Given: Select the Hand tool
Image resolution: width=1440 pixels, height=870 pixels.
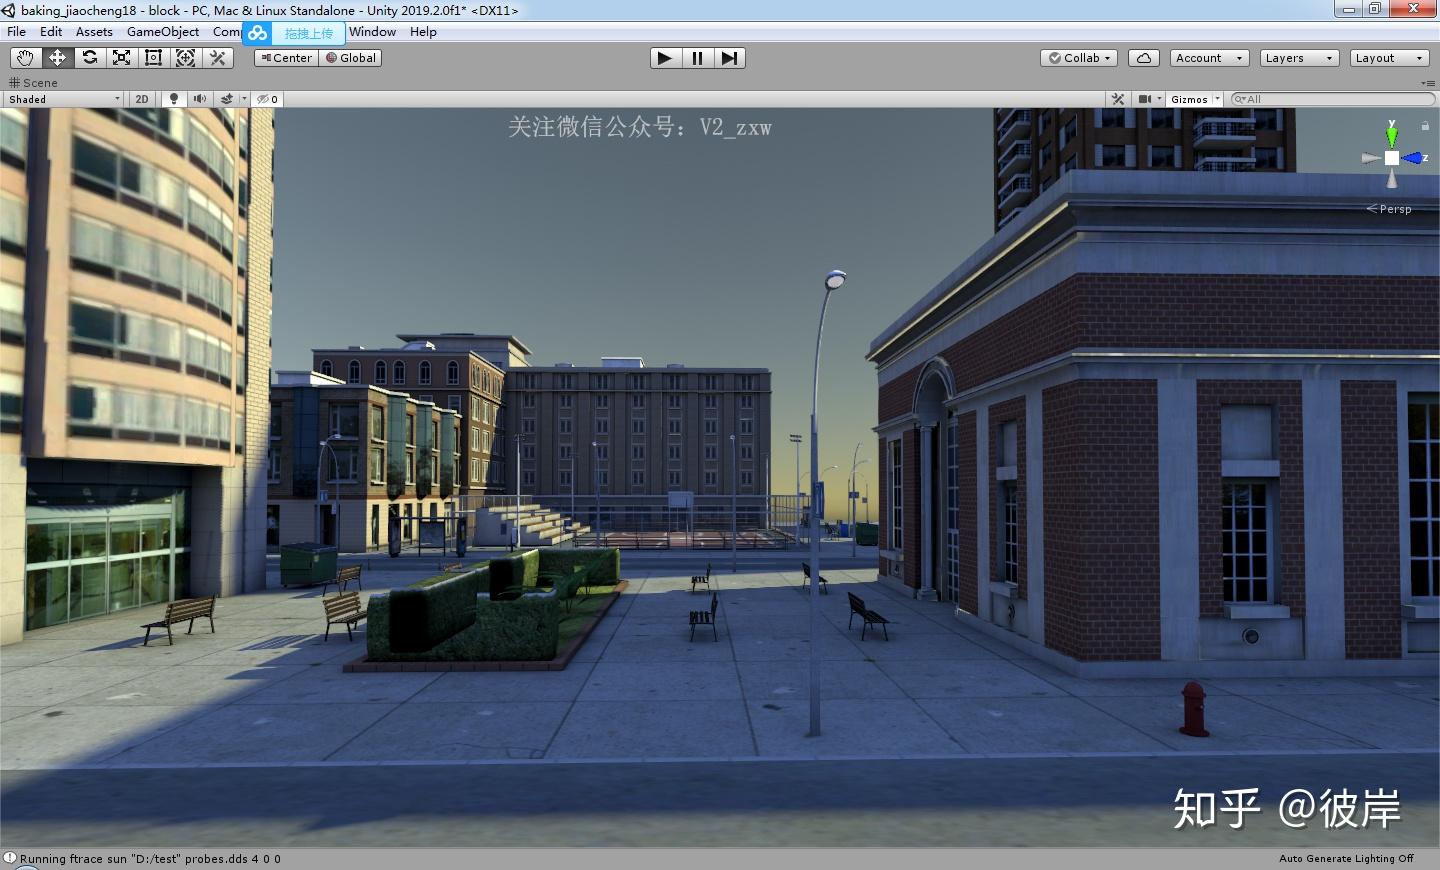Looking at the screenshot, I should [25, 58].
